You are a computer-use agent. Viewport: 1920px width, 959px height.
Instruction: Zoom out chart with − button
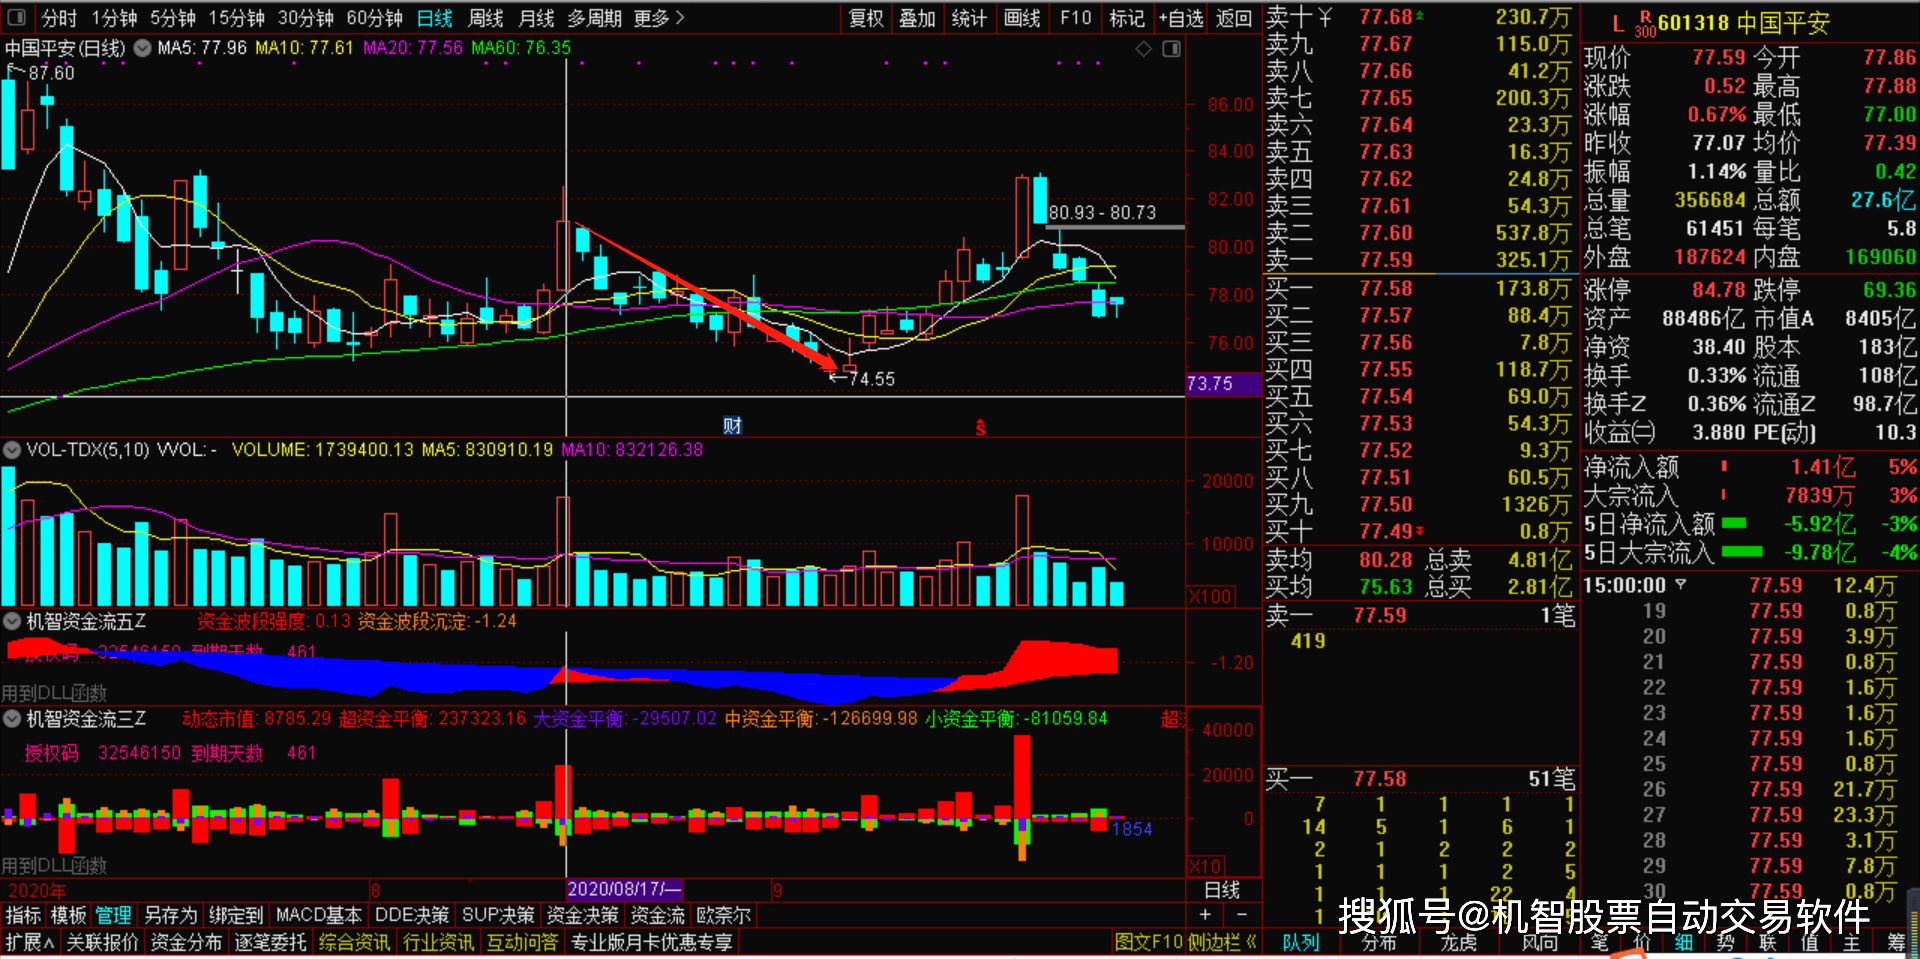click(x=1241, y=914)
